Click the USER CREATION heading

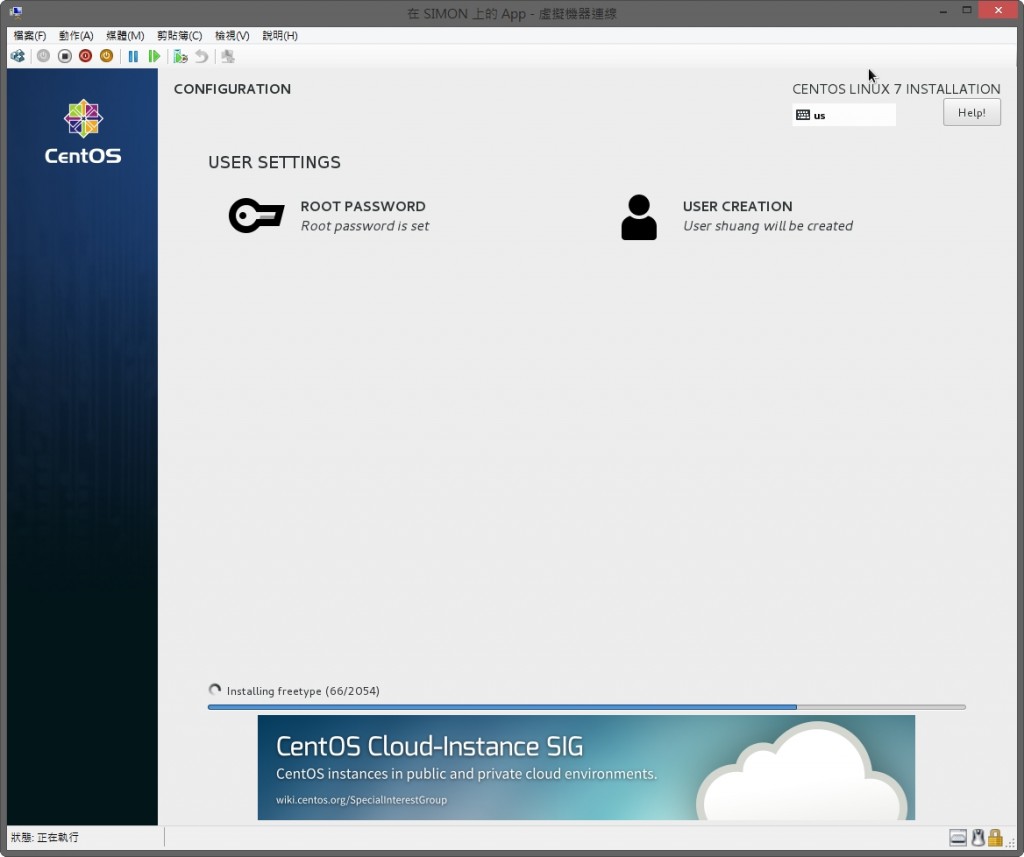tap(737, 206)
